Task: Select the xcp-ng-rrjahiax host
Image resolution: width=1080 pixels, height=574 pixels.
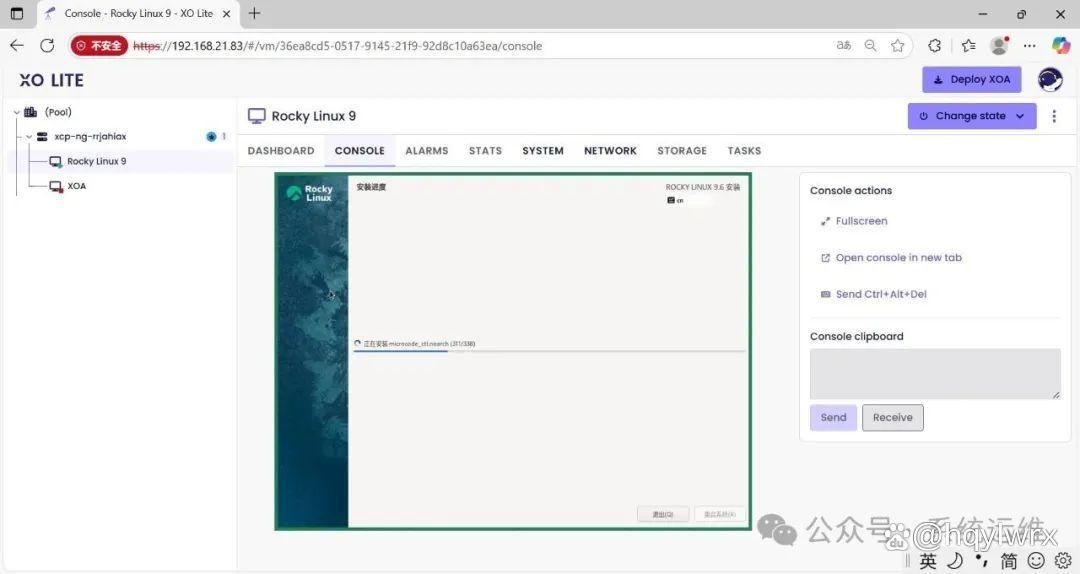Action: click(90, 136)
